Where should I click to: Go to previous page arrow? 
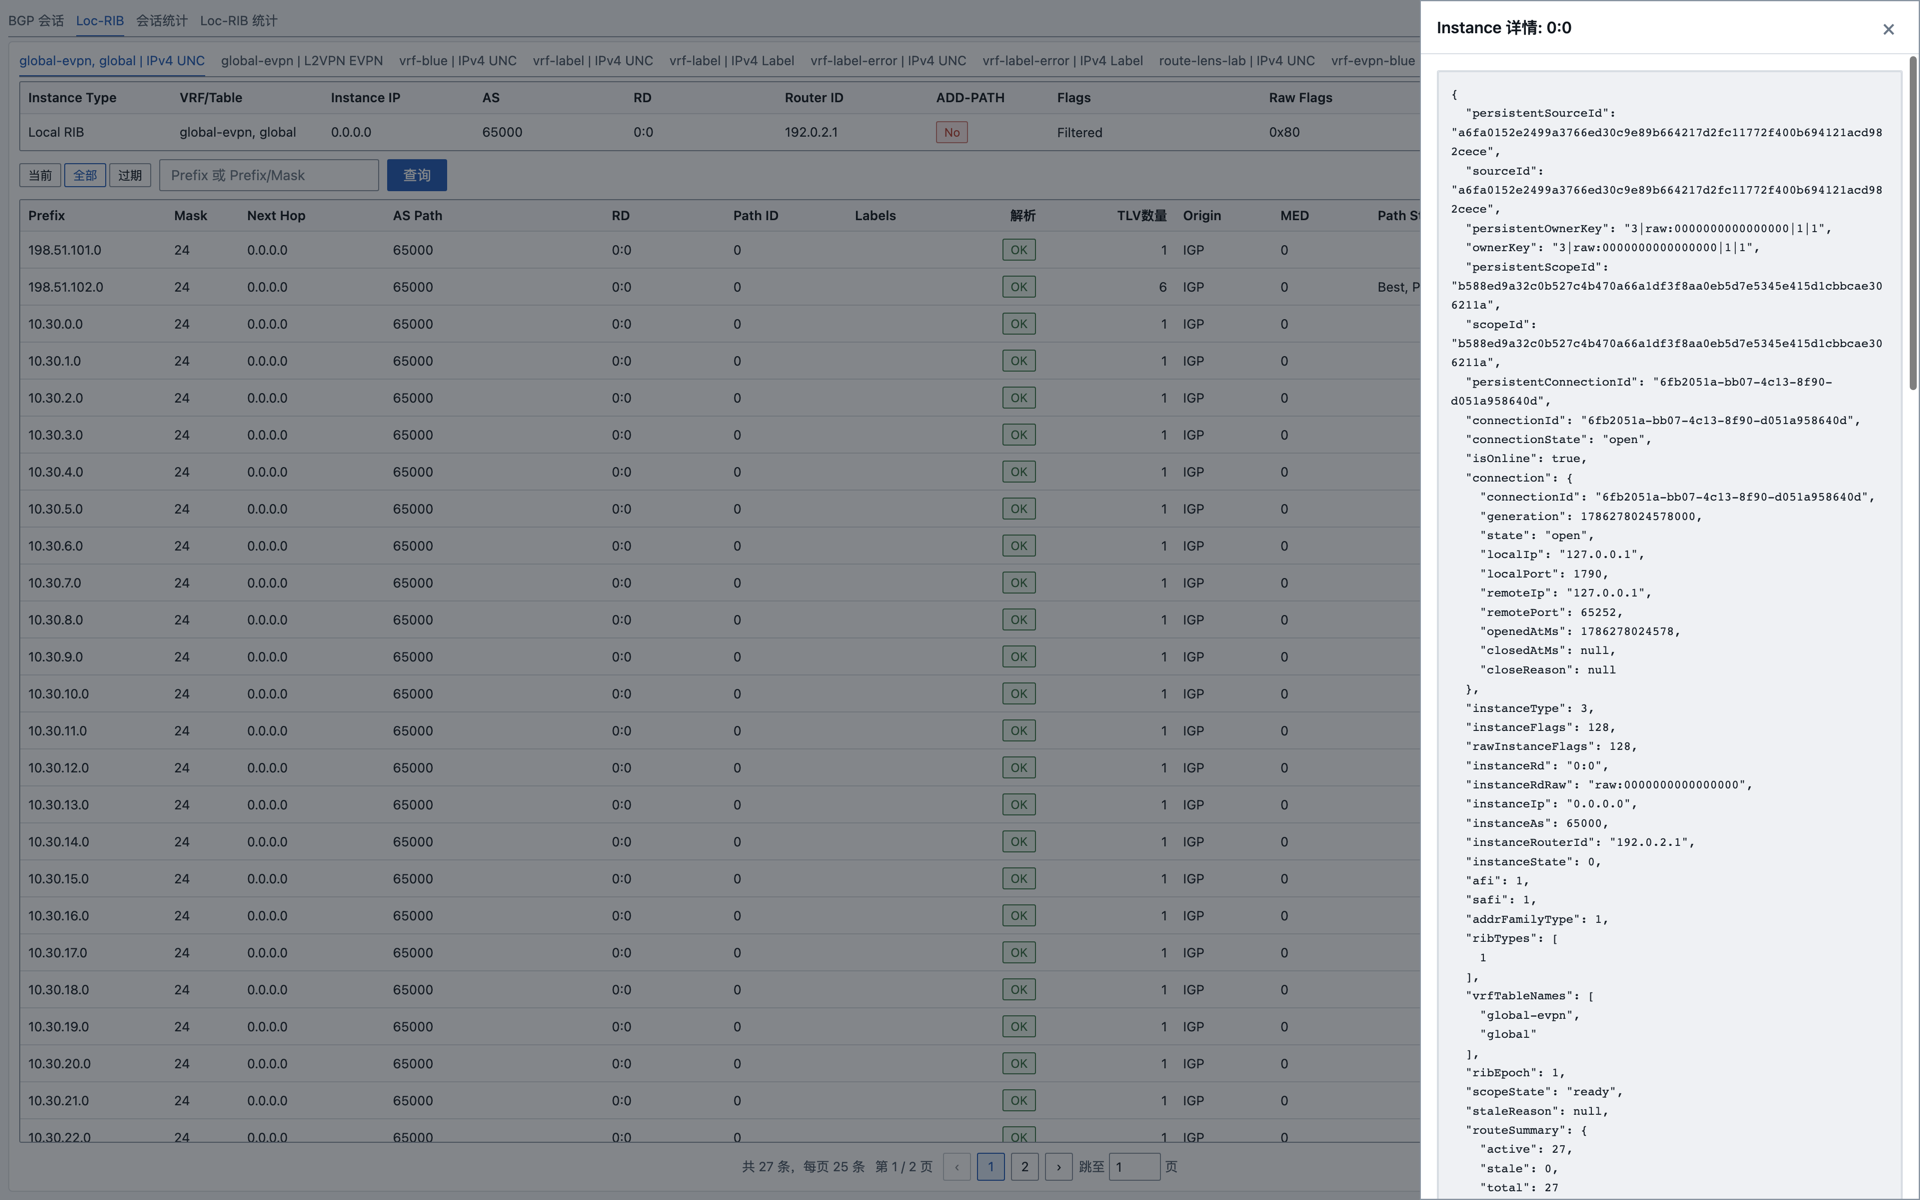(957, 1167)
